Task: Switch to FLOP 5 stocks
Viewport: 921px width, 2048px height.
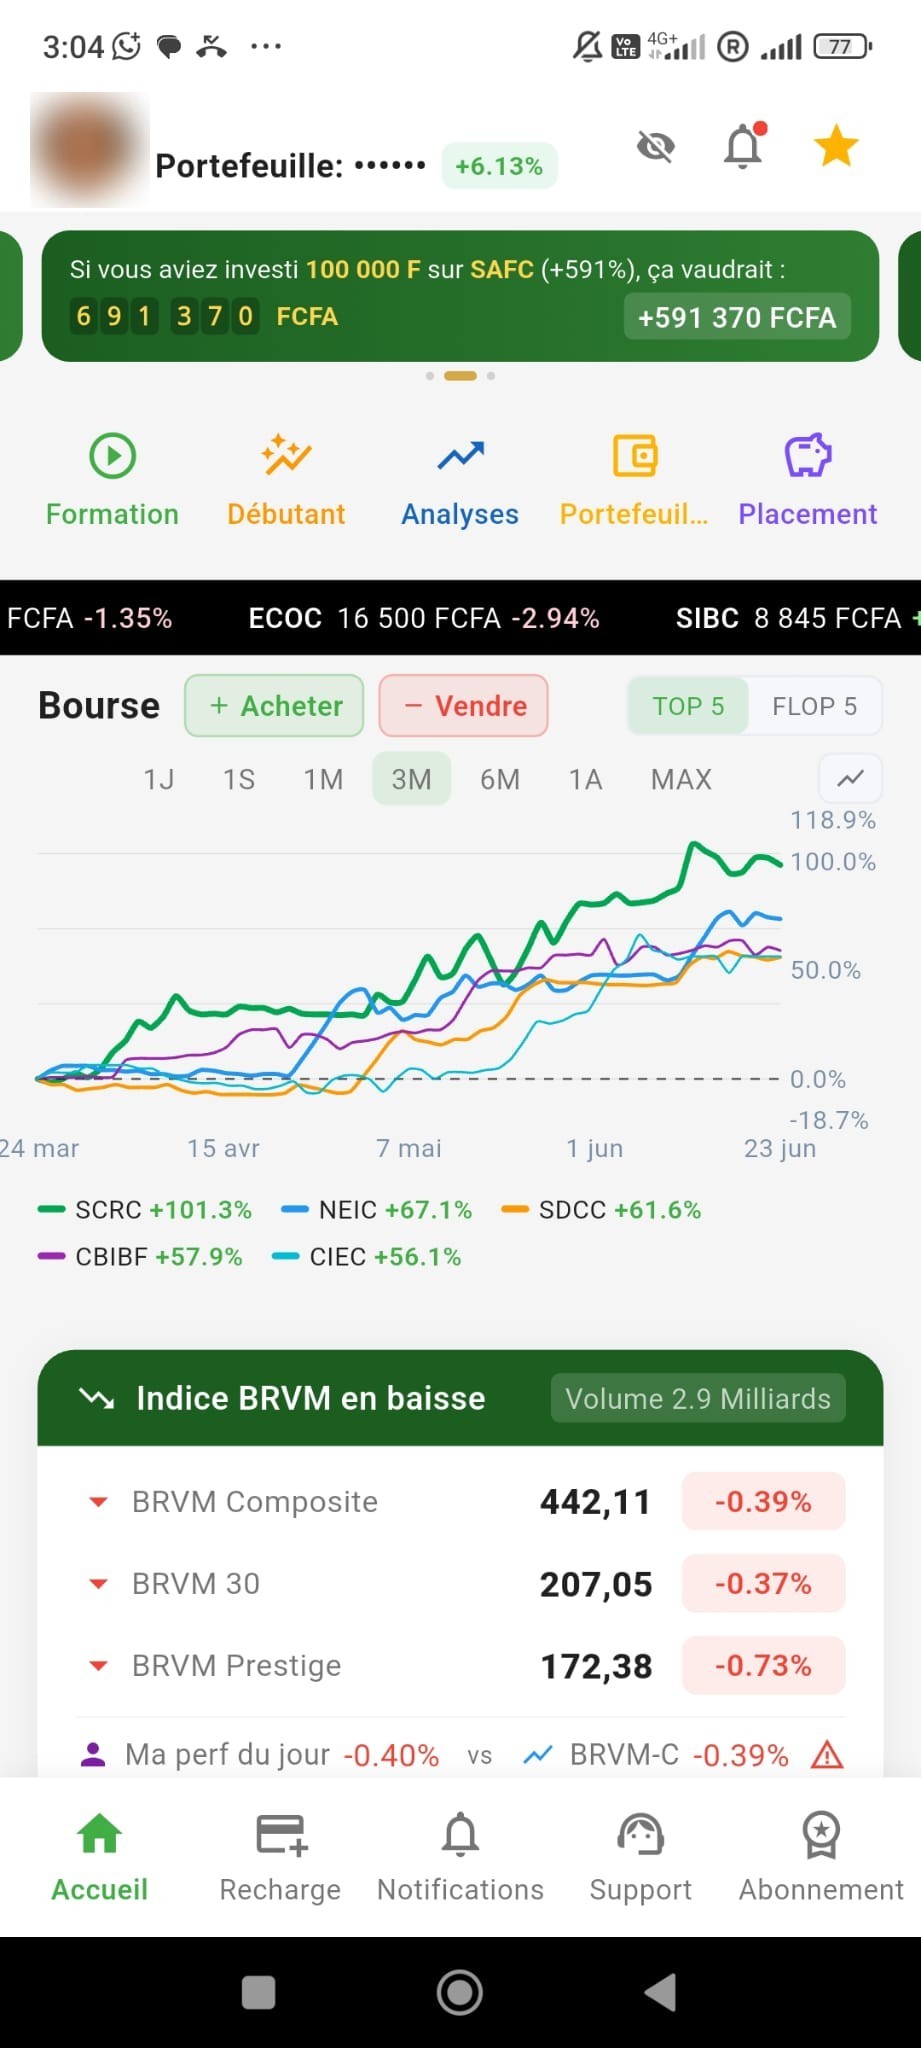Action: (814, 706)
